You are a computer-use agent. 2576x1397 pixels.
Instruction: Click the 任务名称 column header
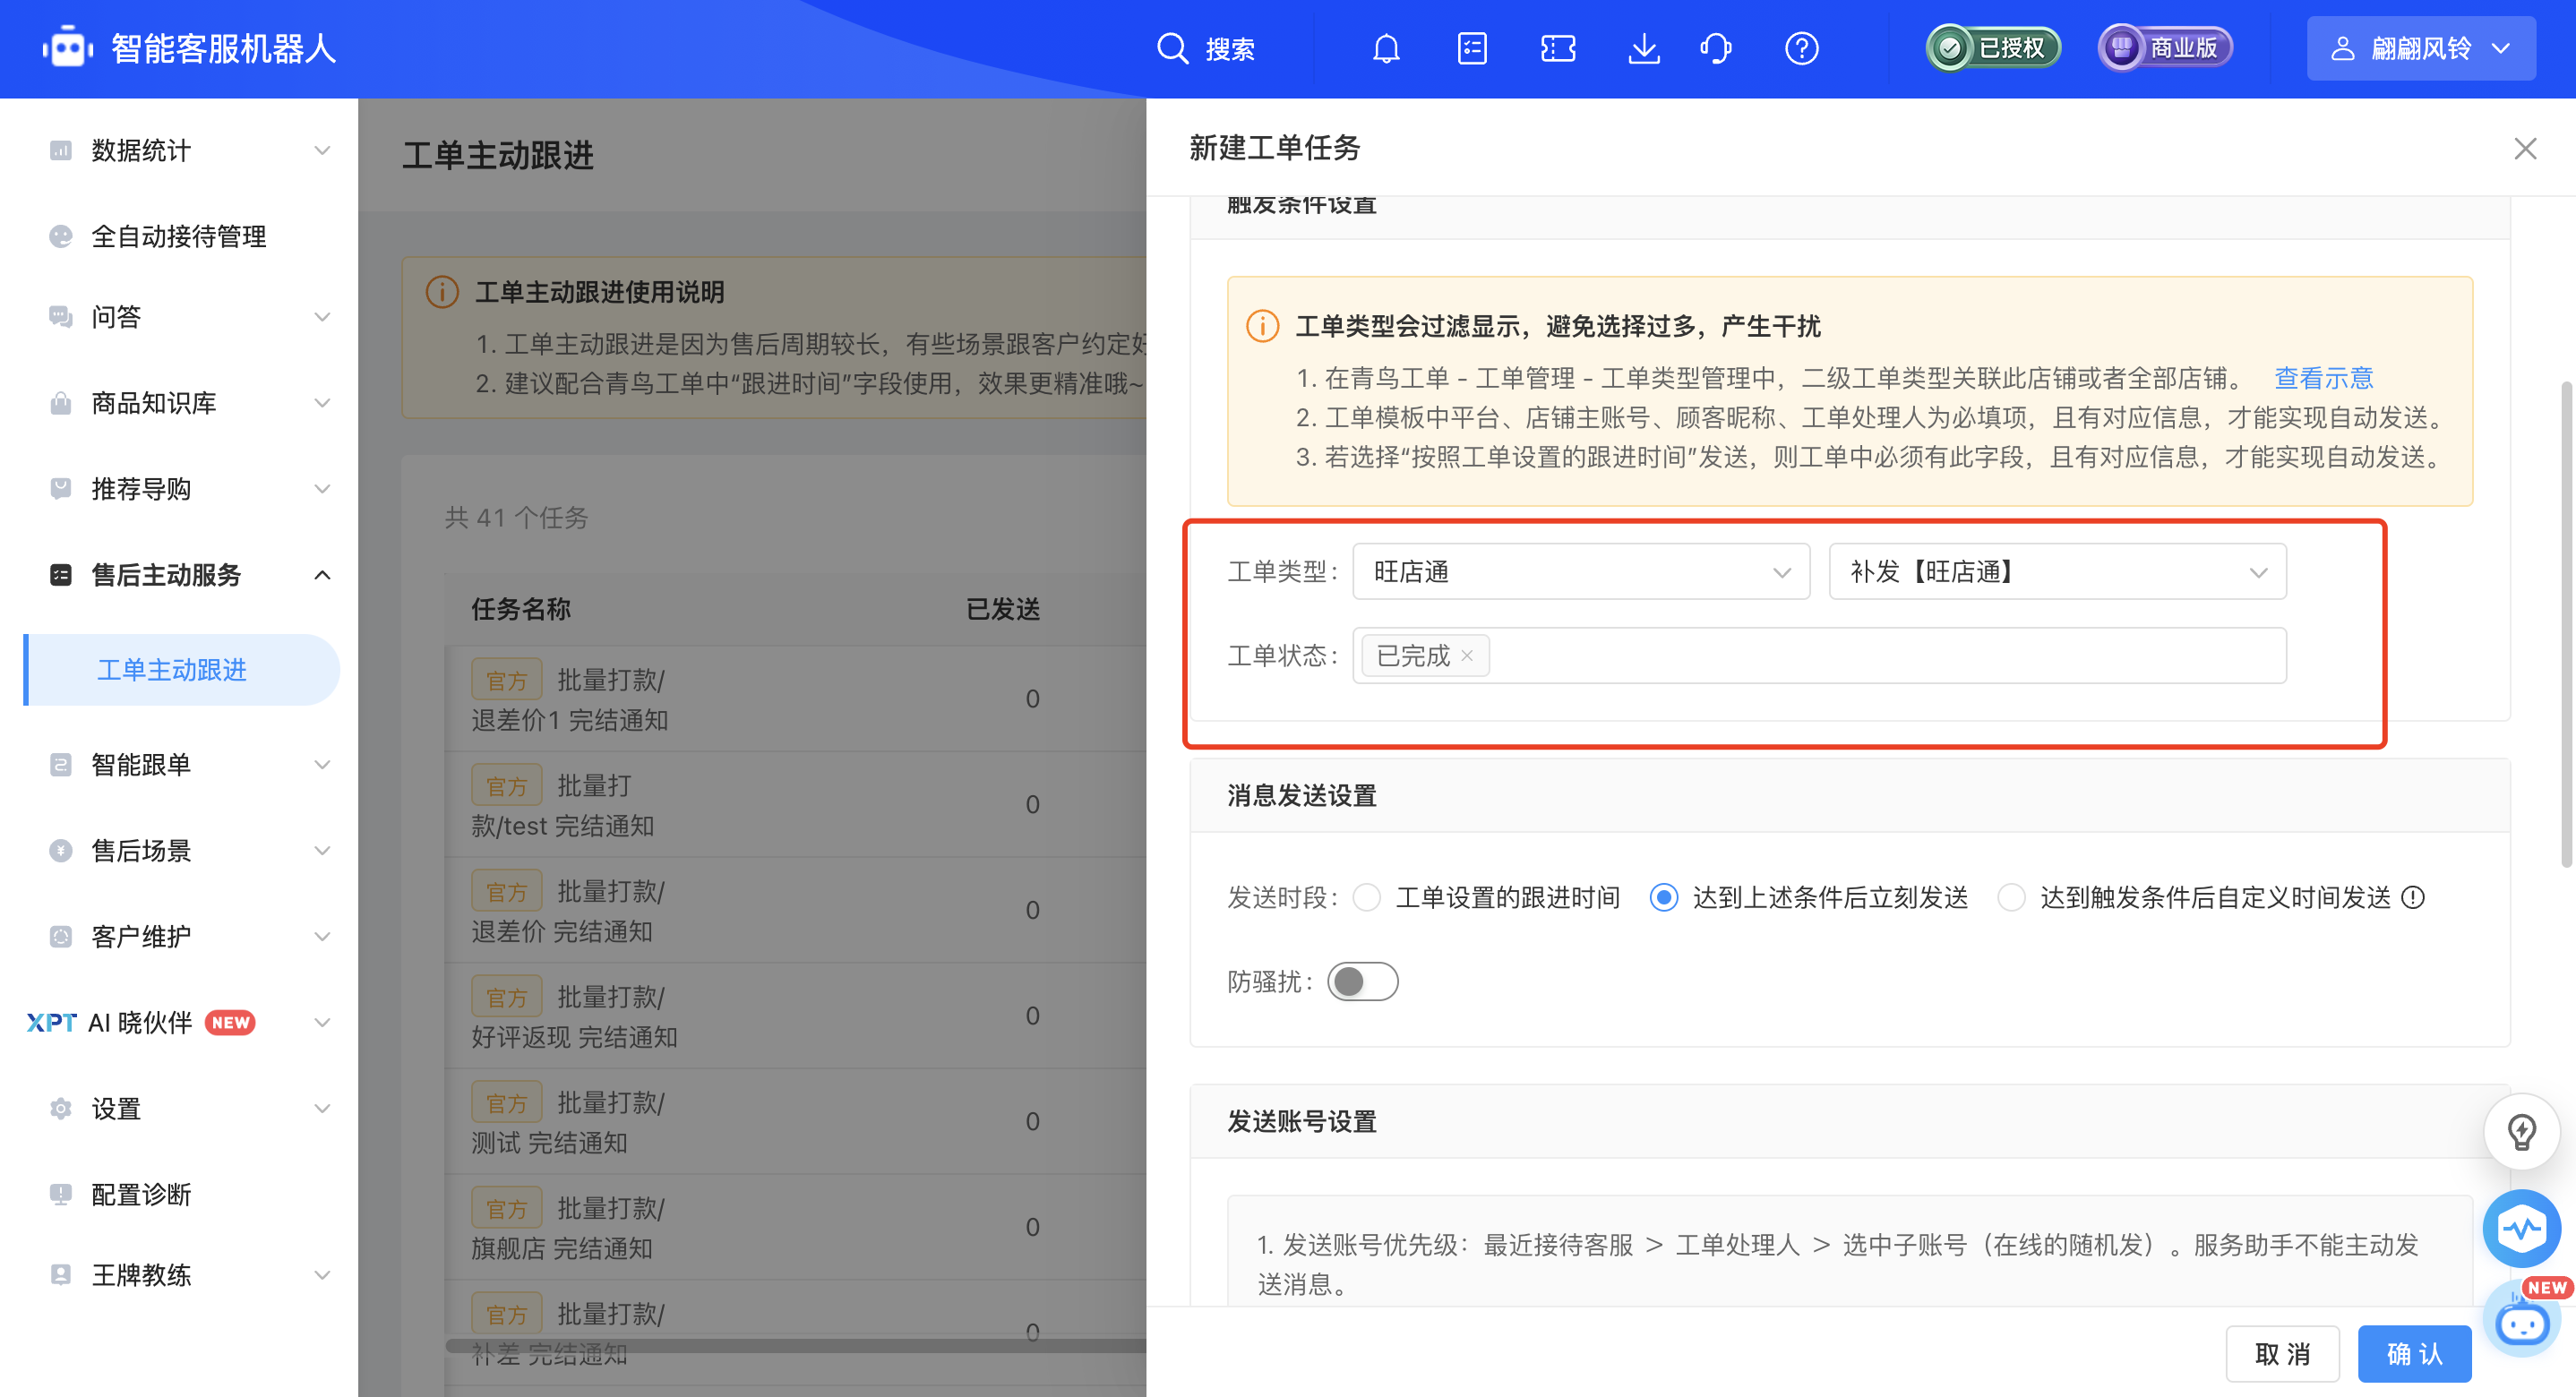point(521,609)
